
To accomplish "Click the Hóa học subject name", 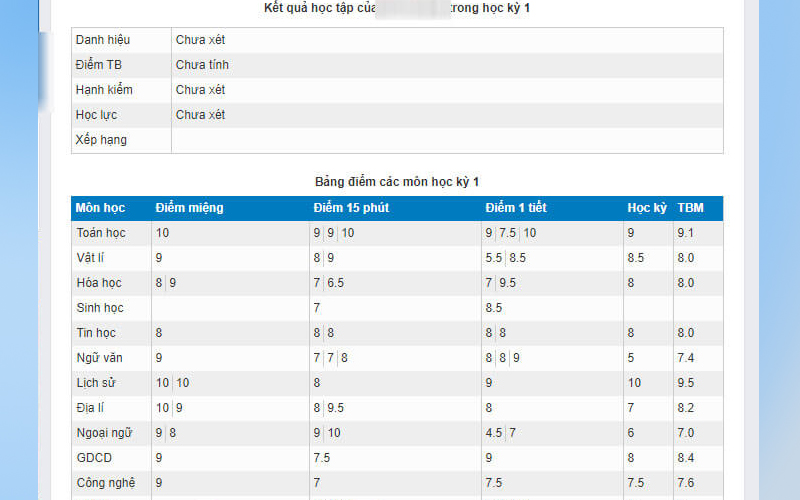I will tap(98, 283).
